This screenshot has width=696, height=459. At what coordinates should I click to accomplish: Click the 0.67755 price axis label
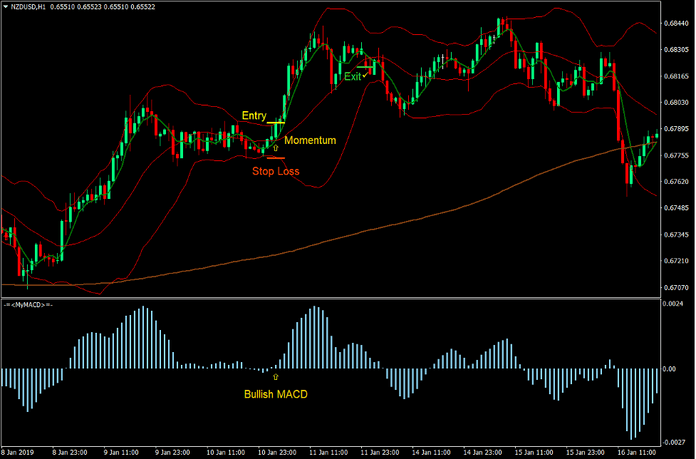[x=676, y=155]
